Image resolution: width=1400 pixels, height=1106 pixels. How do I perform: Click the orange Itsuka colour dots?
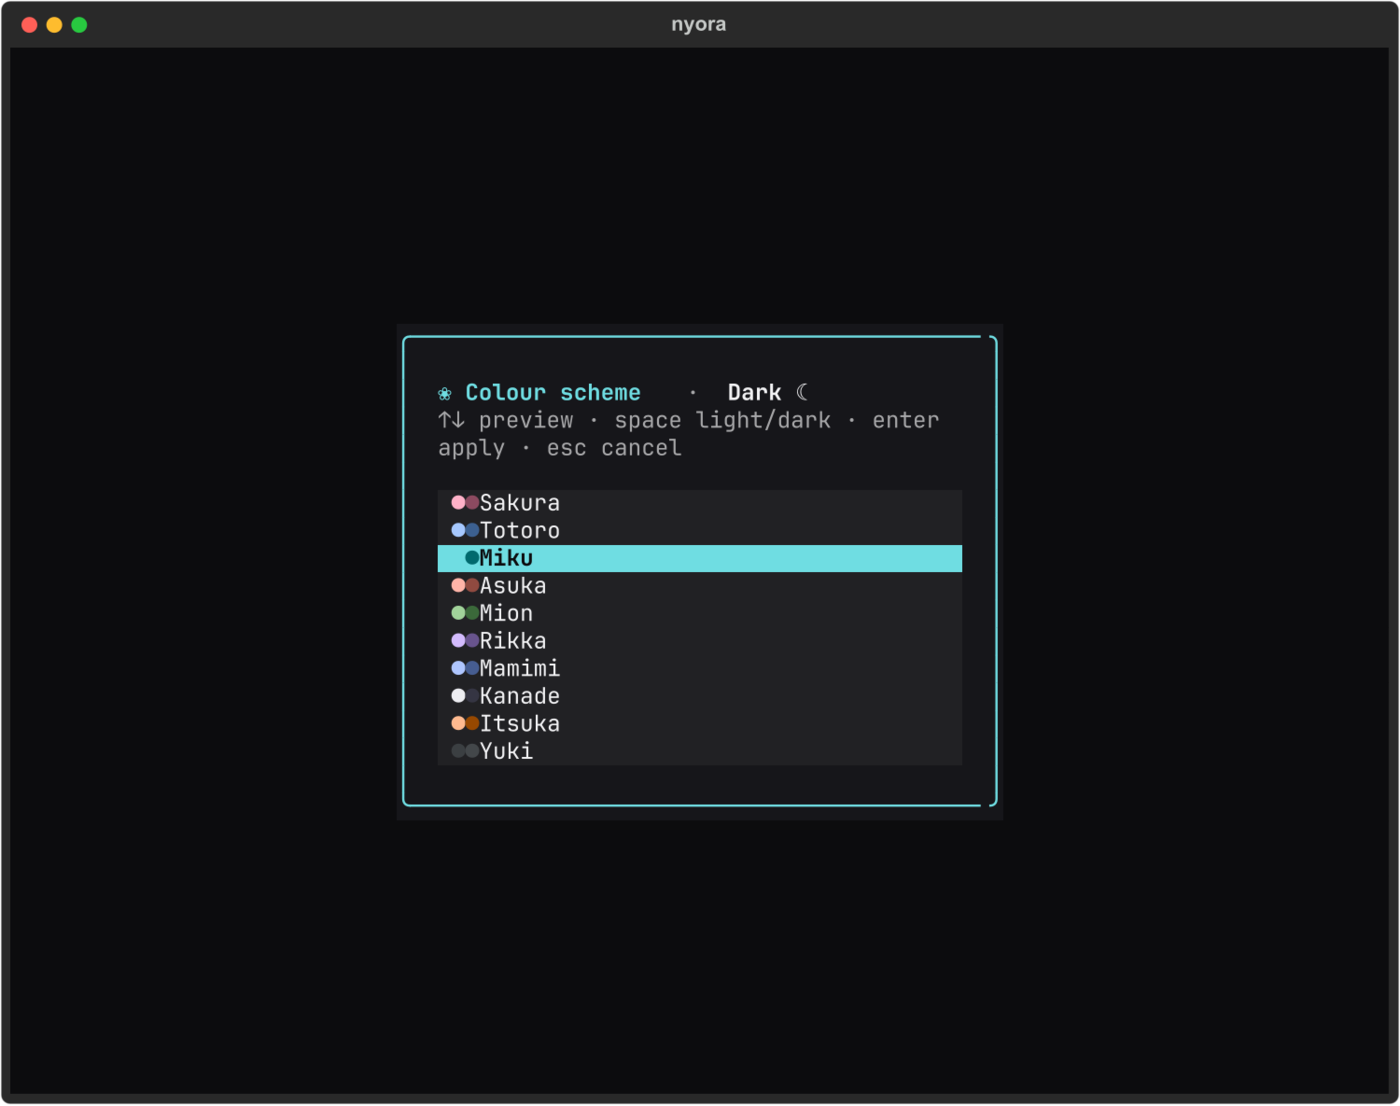pyautogui.click(x=465, y=723)
